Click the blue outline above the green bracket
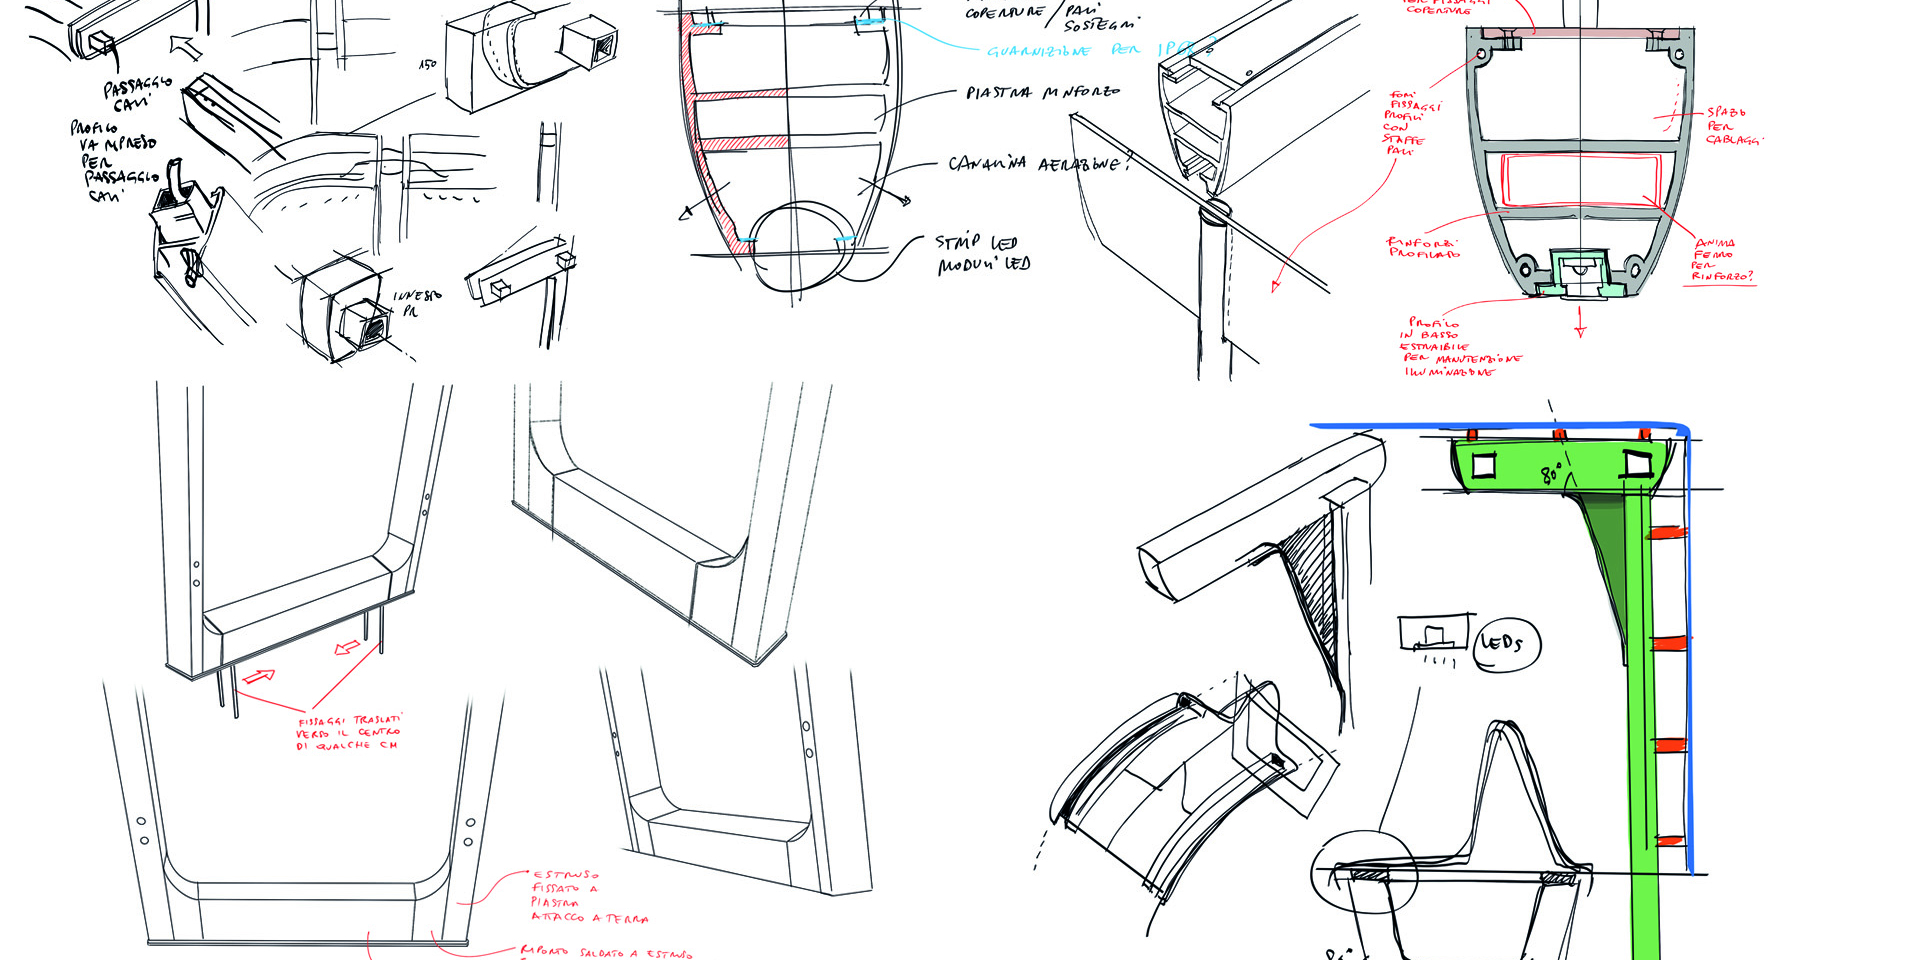1920x960 pixels. [x=1500, y=426]
